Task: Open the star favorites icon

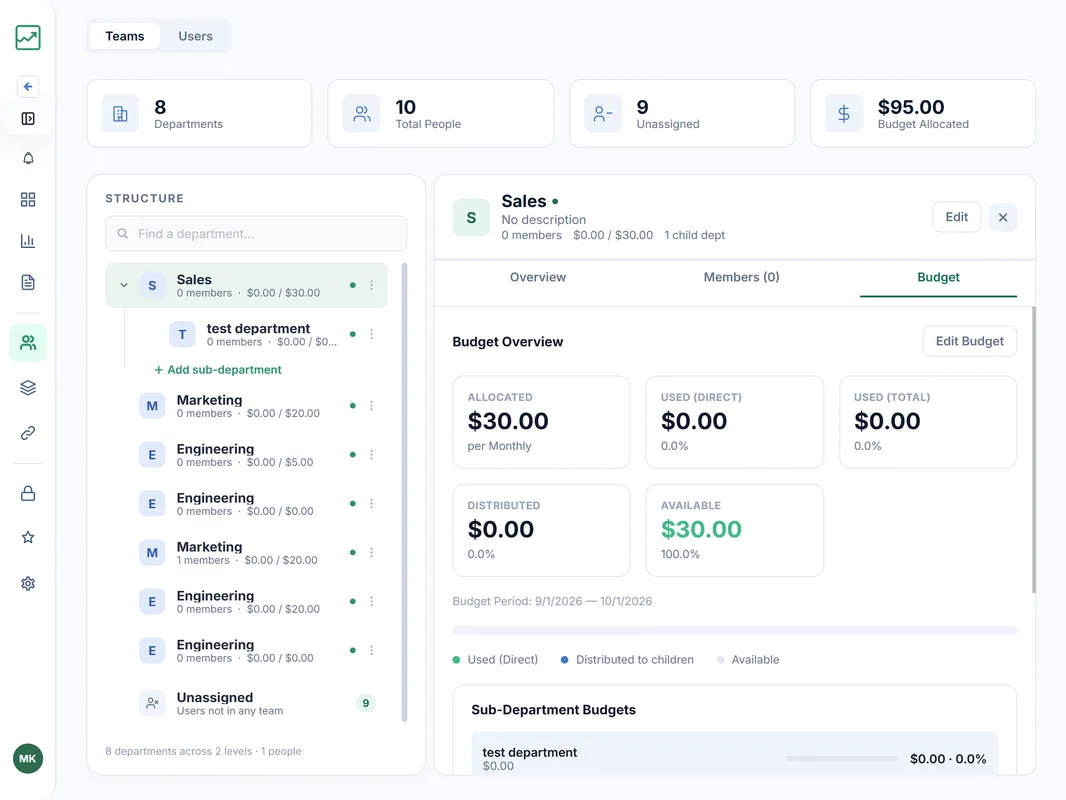Action: tap(28, 538)
